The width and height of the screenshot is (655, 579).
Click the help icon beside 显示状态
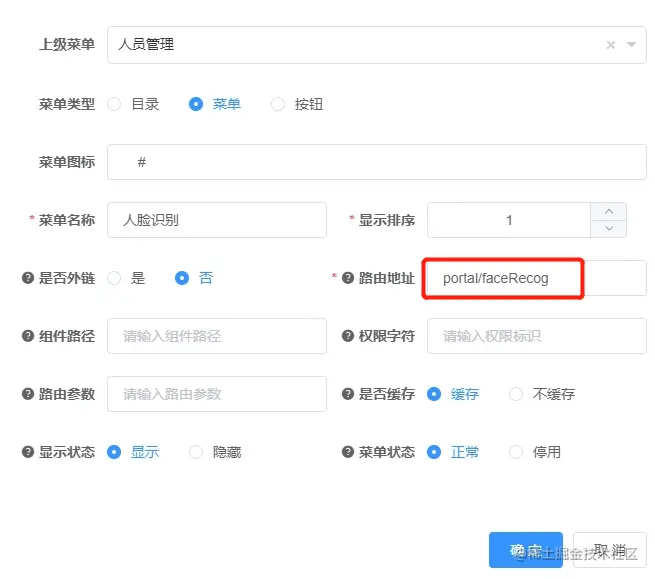pos(28,452)
